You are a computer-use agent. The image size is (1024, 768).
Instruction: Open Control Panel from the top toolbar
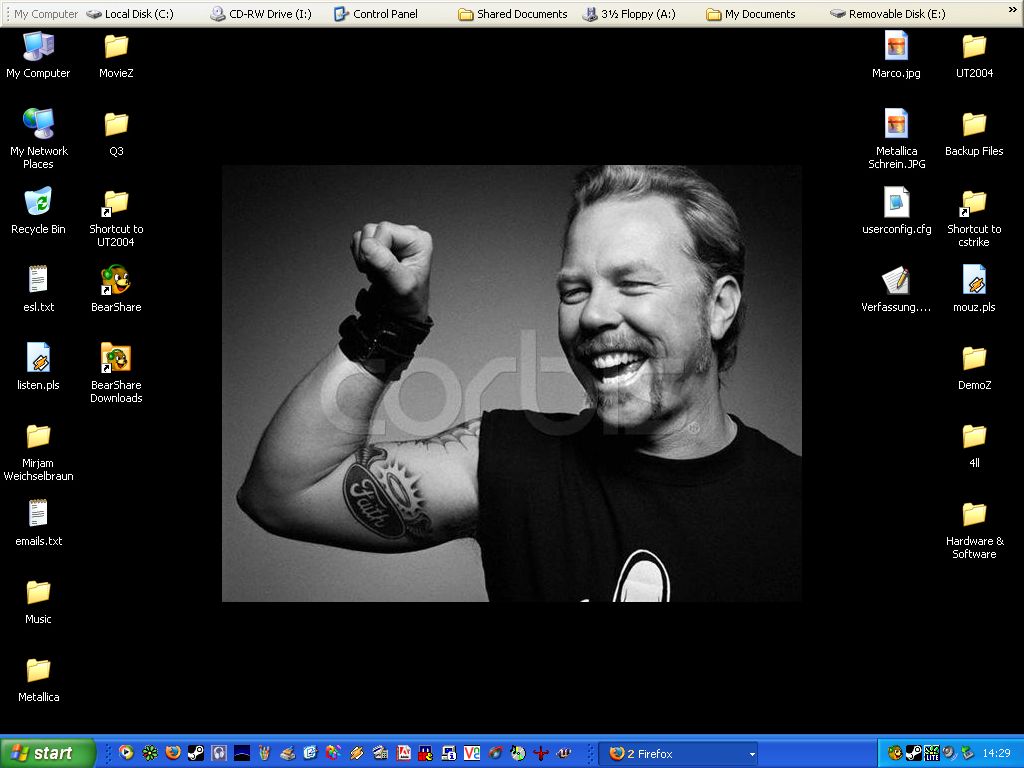376,14
